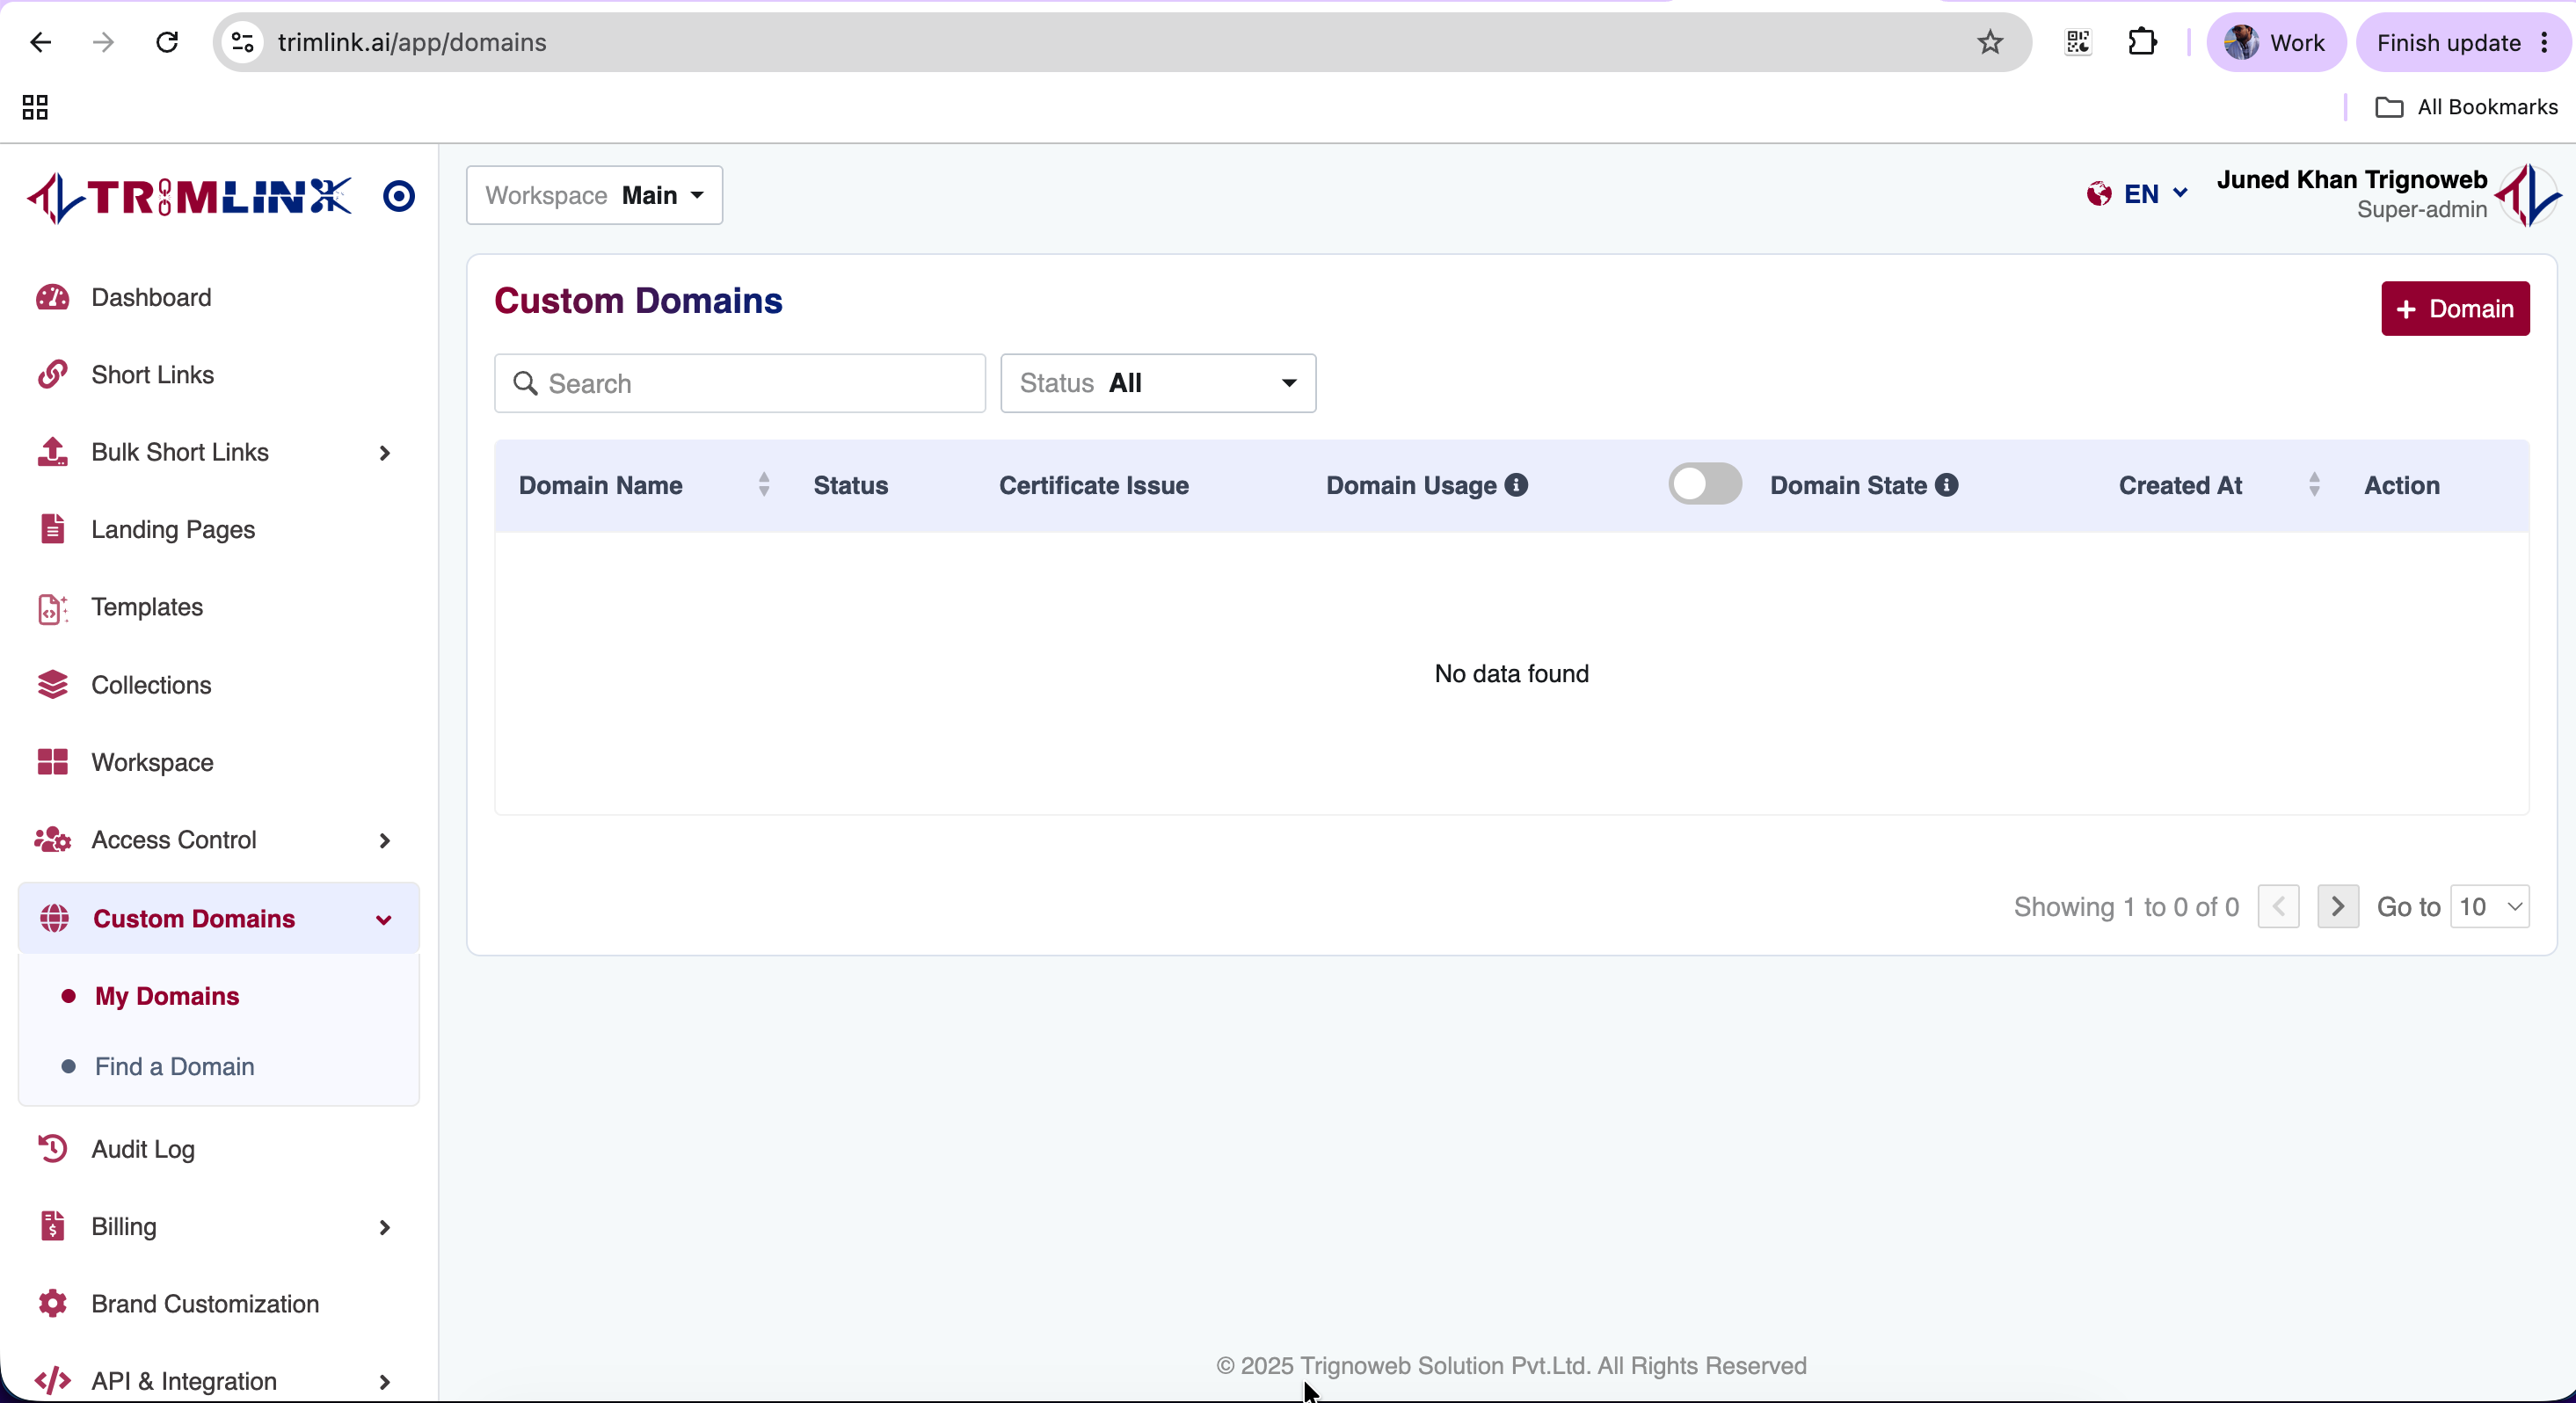Expand the Billing chevron
This screenshot has height=1403, width=2576.
tap(384, 1227)
